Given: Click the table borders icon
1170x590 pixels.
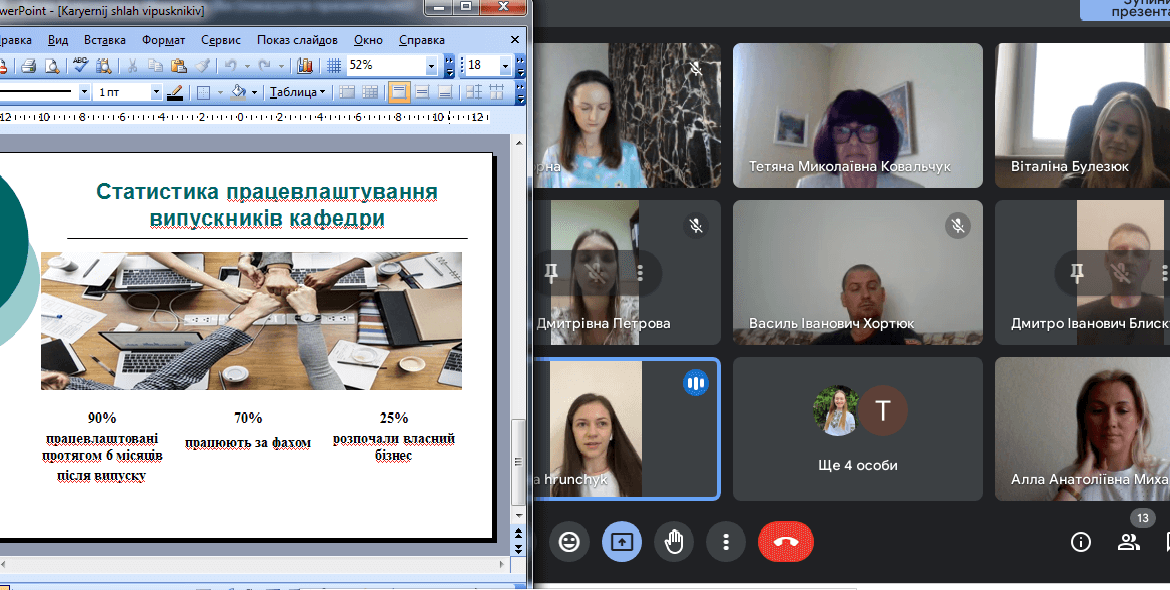Looking at the screenshot, I should (203, 92).
